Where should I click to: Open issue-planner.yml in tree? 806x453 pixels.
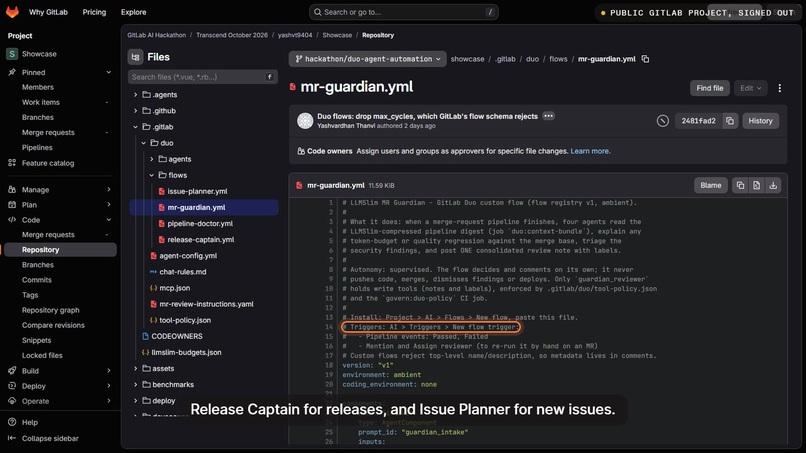(x=197, y=191)
